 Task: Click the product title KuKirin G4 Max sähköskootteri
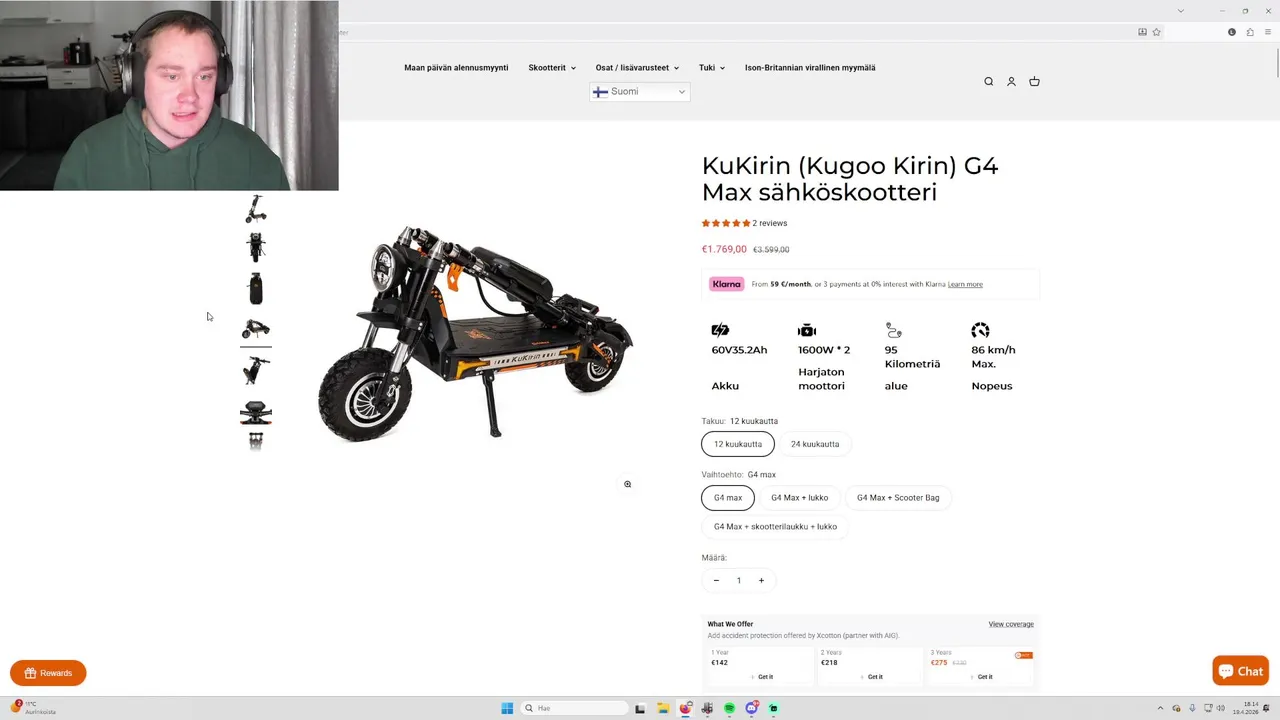pos(850,179)
